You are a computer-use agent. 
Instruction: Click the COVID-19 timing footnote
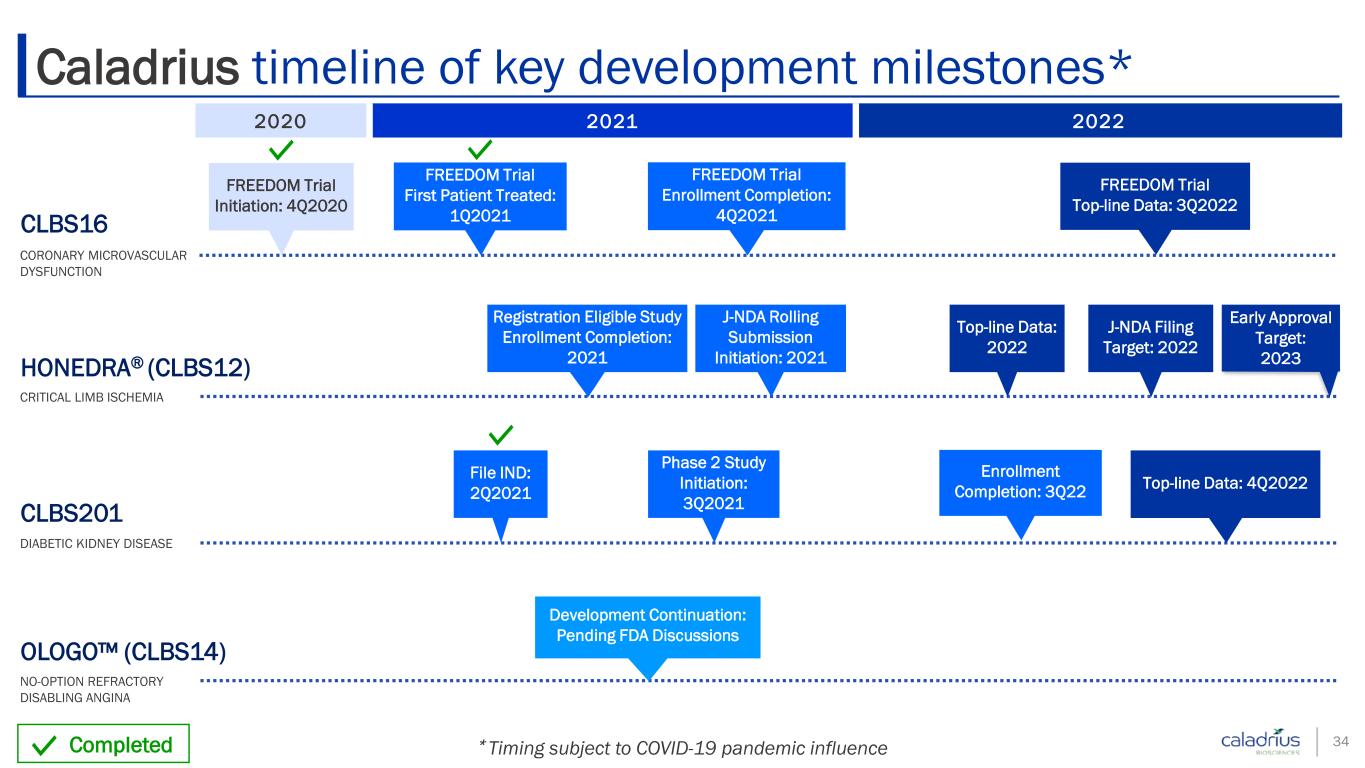tap(683, 747)
